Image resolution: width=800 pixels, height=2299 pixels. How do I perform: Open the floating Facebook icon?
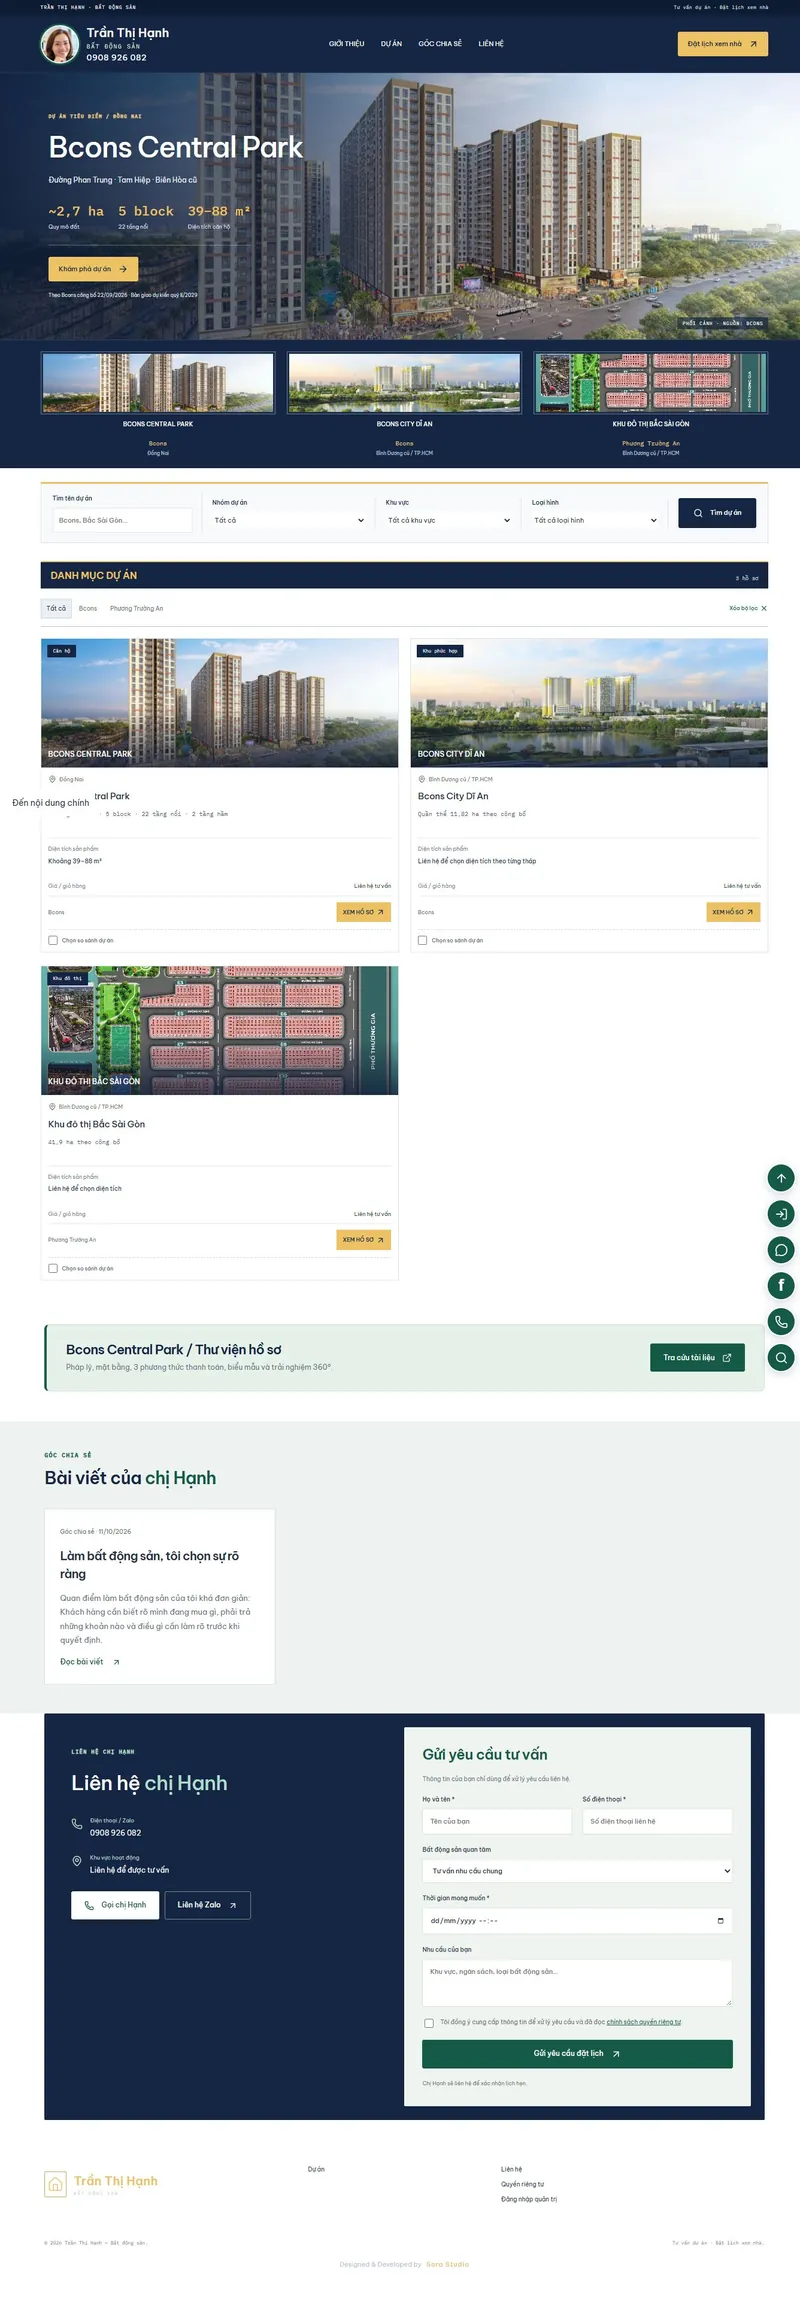(781, 1286)
